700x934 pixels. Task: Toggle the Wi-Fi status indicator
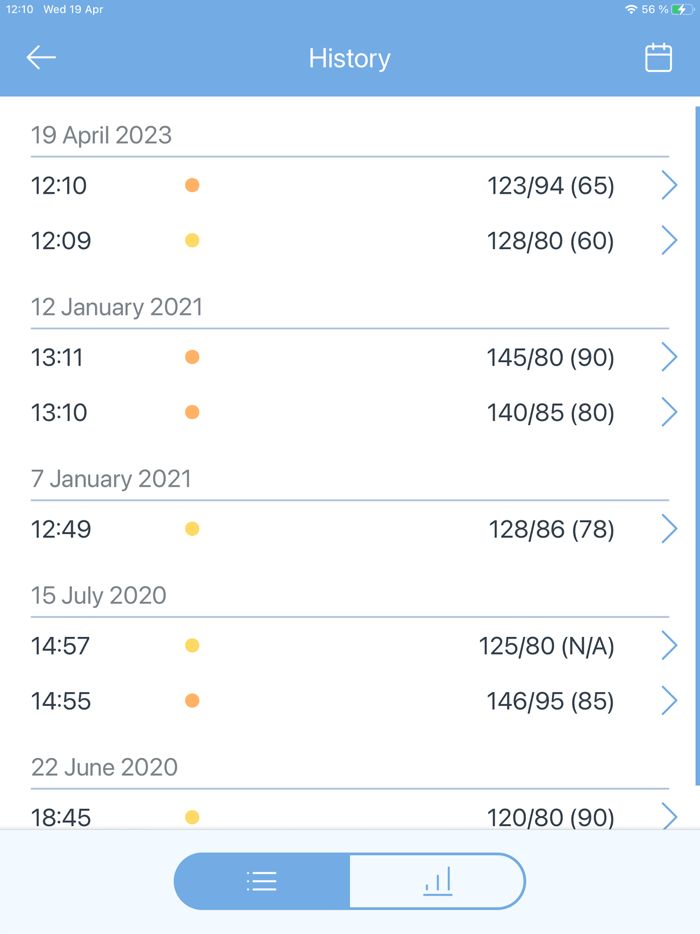(x=631, y=9)
